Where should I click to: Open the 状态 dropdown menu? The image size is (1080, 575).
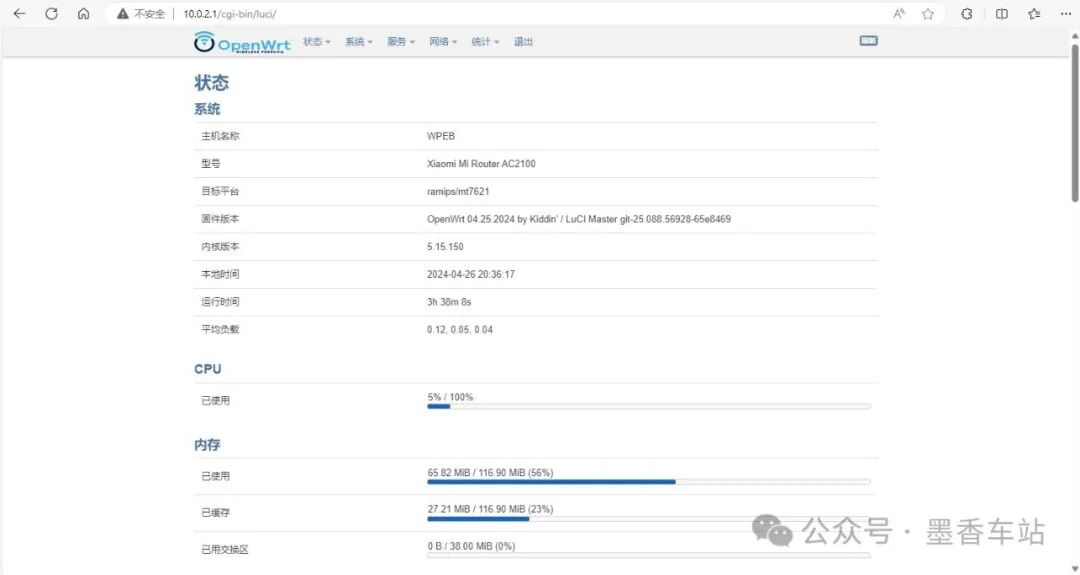click(317, 42)
